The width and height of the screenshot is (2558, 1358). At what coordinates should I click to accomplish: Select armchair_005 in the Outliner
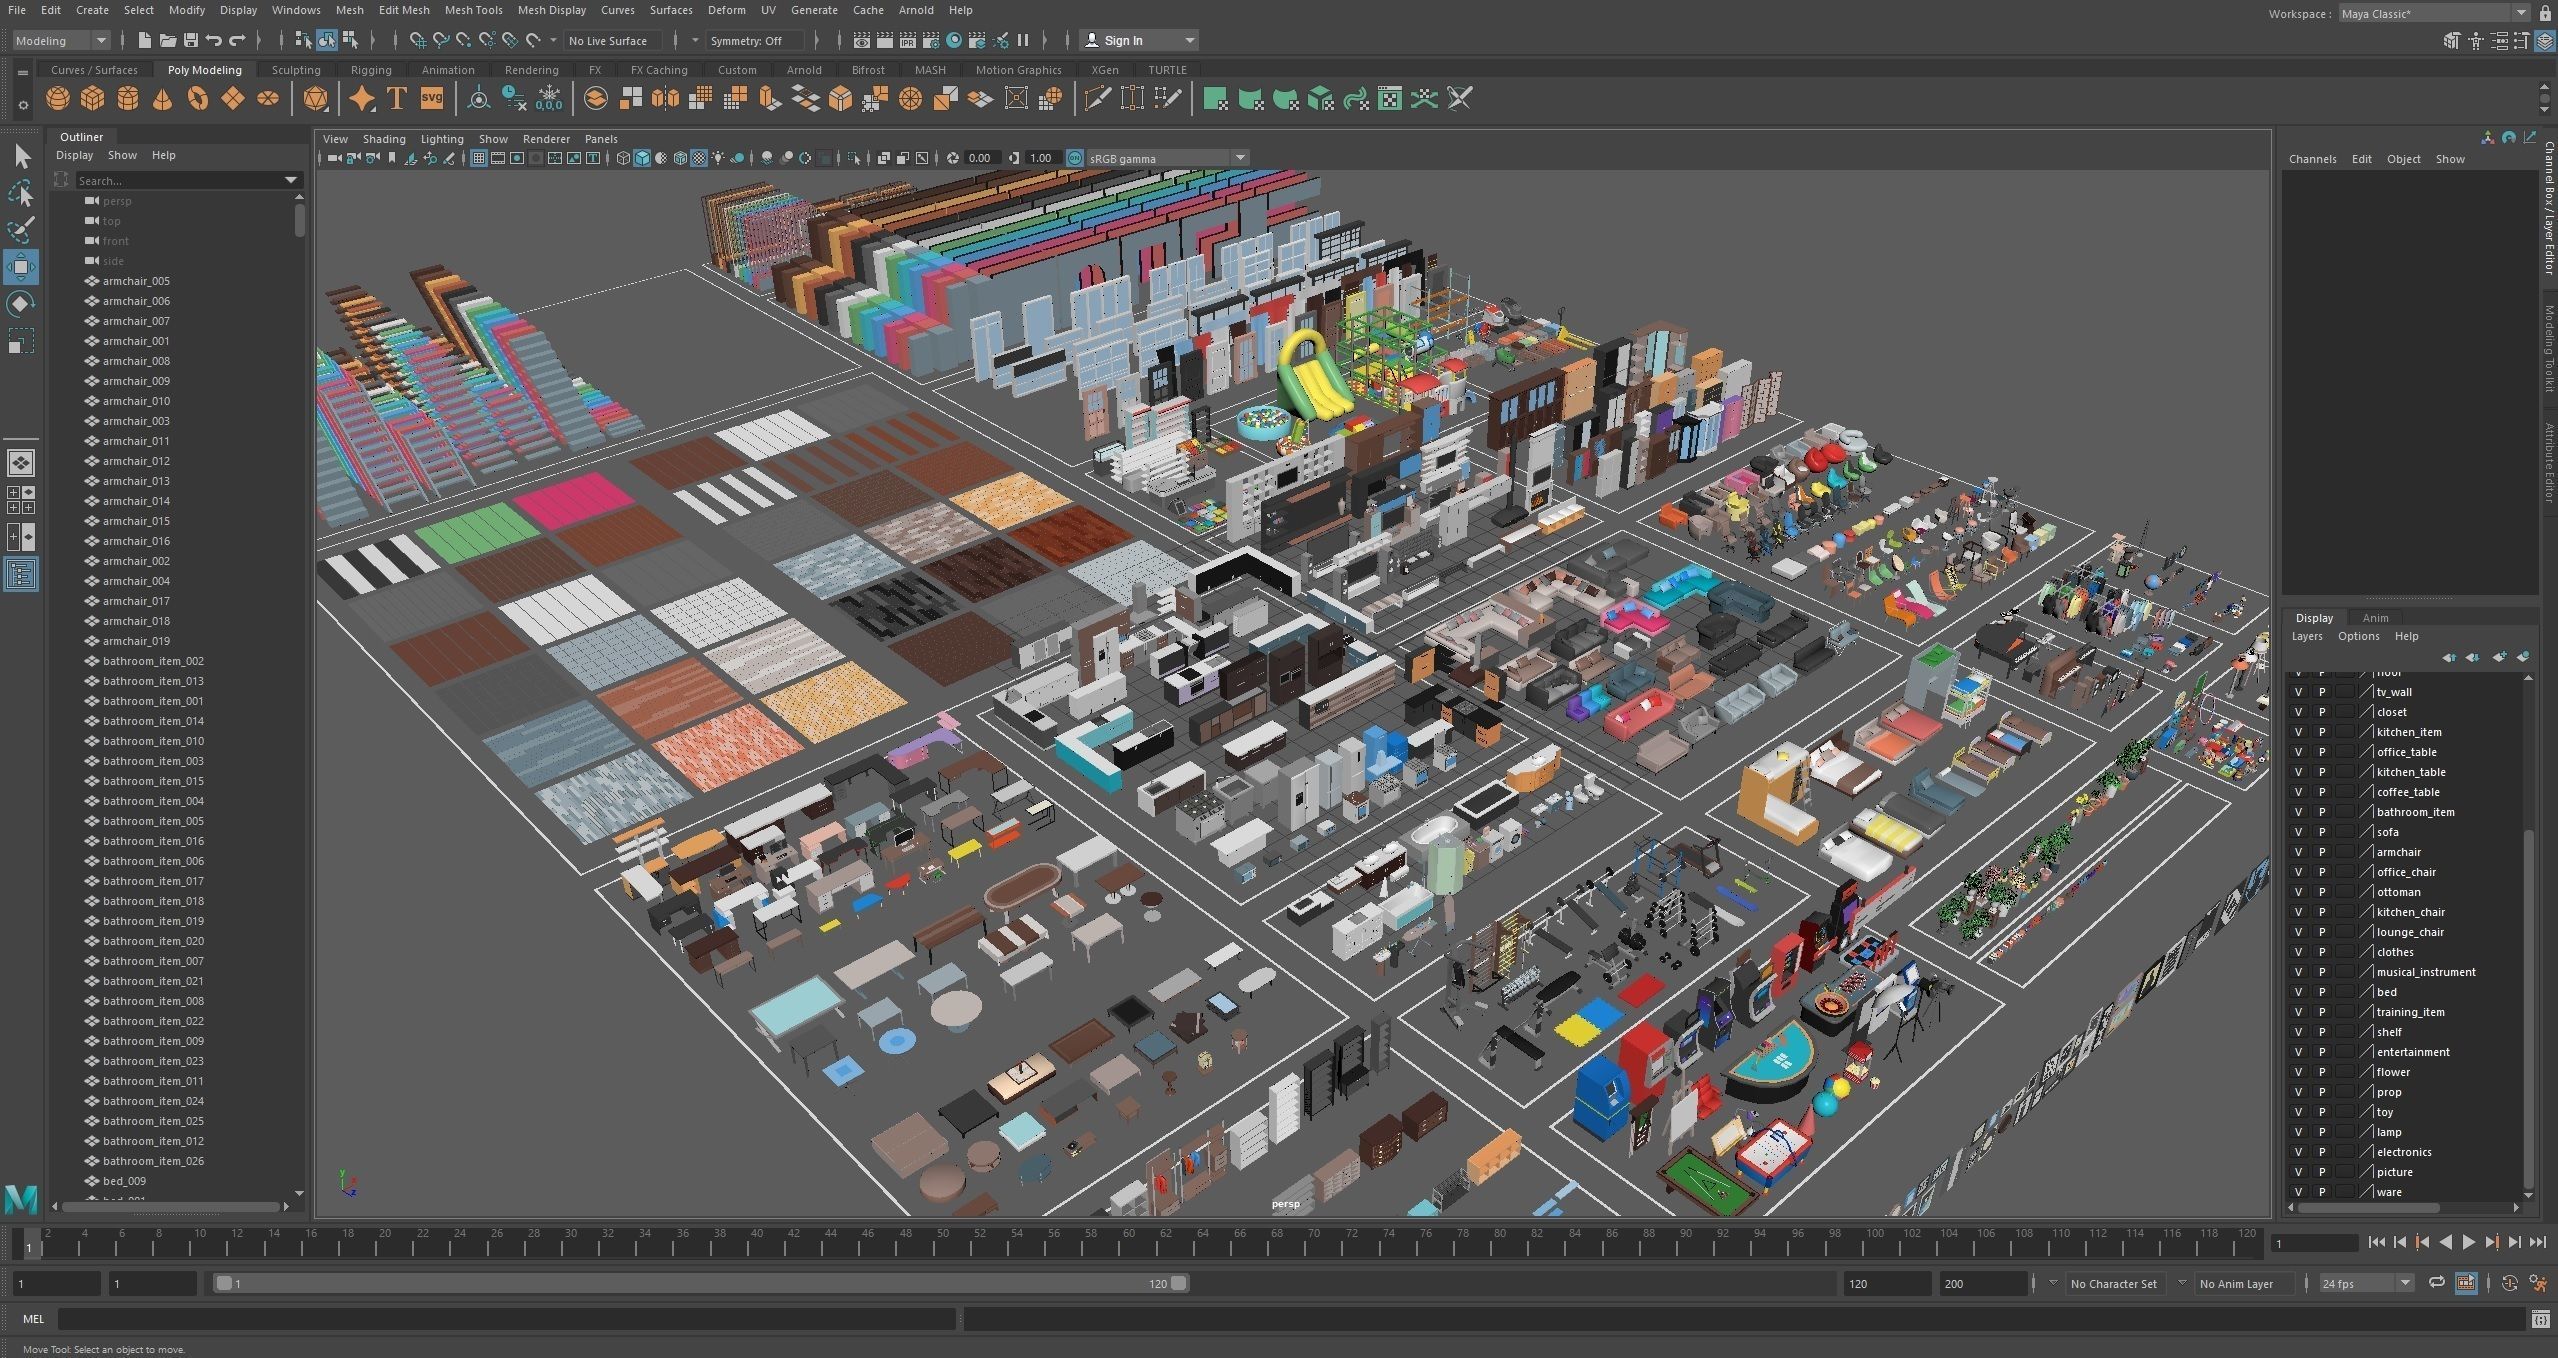pyautogui.click(x=136, y=281)
